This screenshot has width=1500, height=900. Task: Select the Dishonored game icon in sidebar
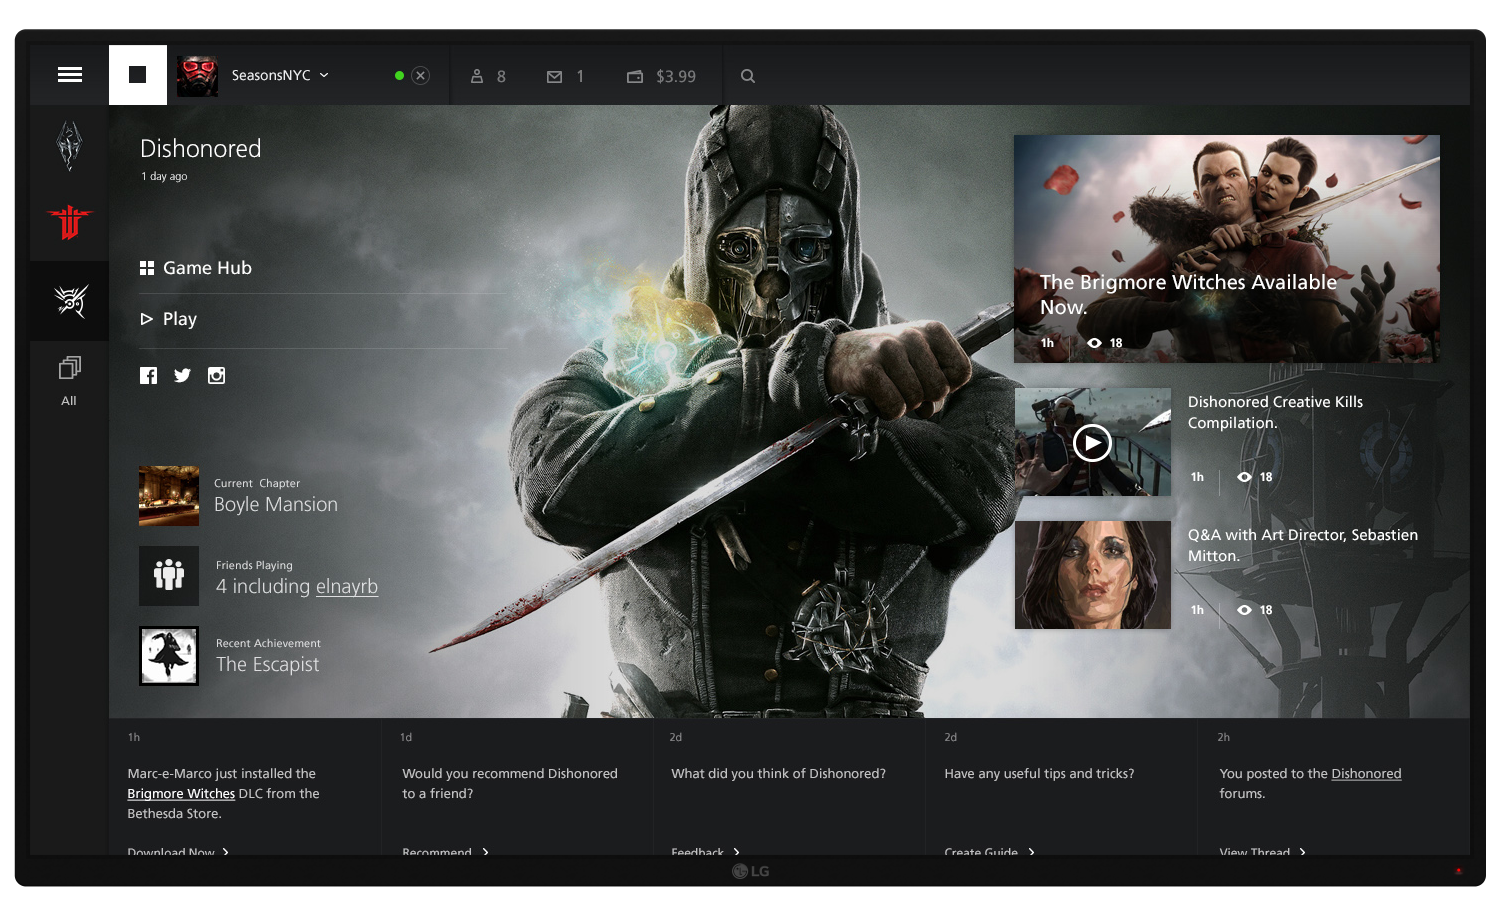(70, 300)
